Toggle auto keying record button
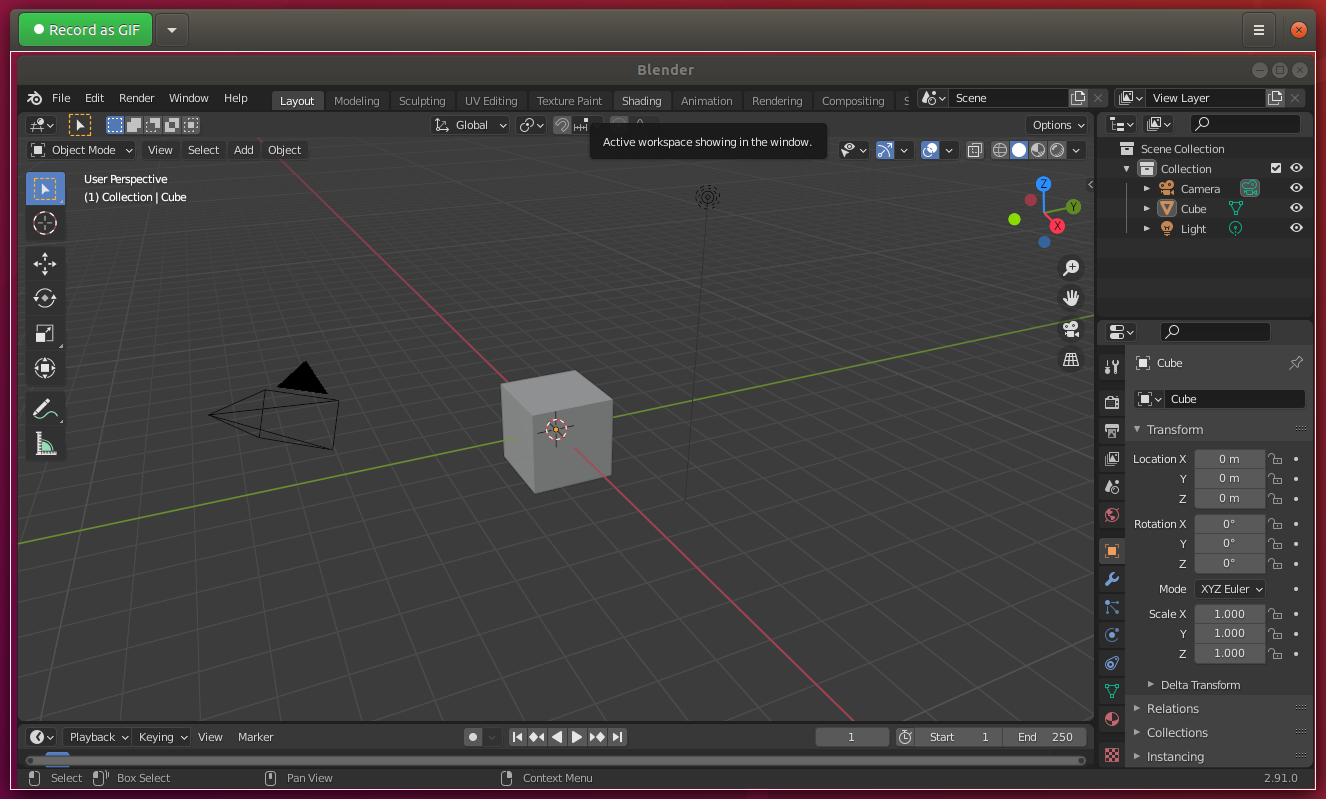The height and width of the screenshot is (799, 1326). click(x=473, y=737)
